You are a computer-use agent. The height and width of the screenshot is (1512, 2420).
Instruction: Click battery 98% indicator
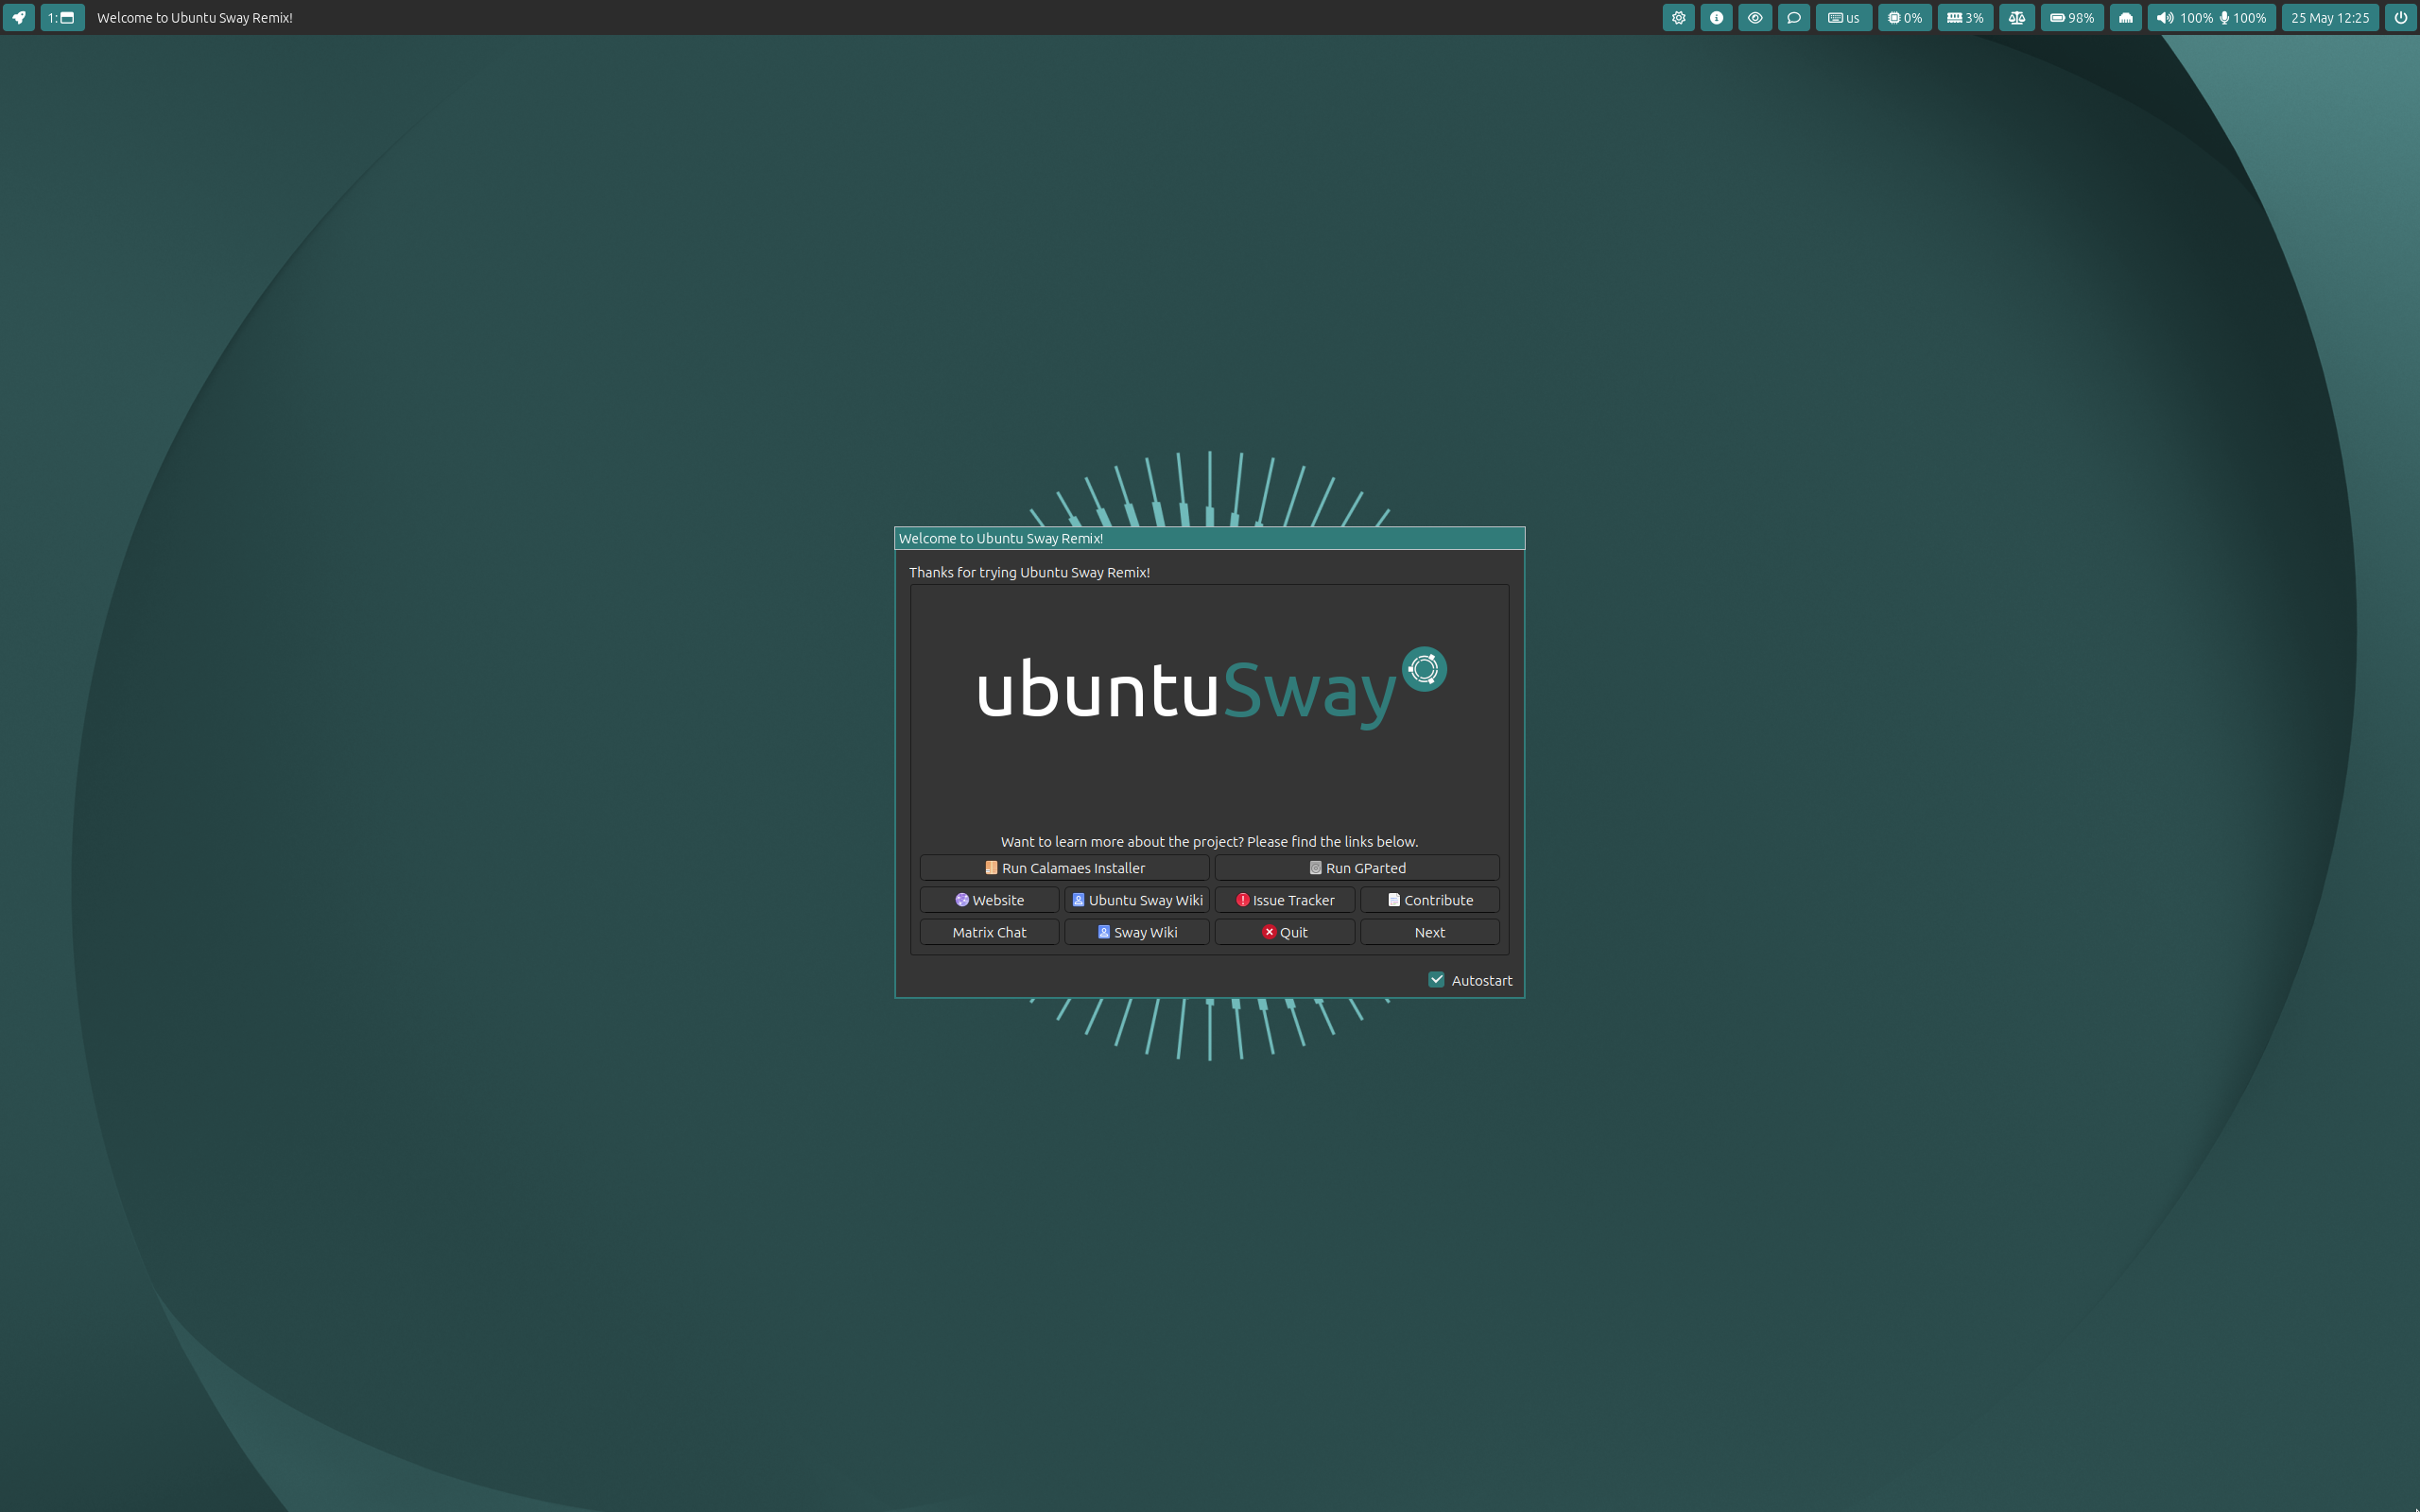2072,17
